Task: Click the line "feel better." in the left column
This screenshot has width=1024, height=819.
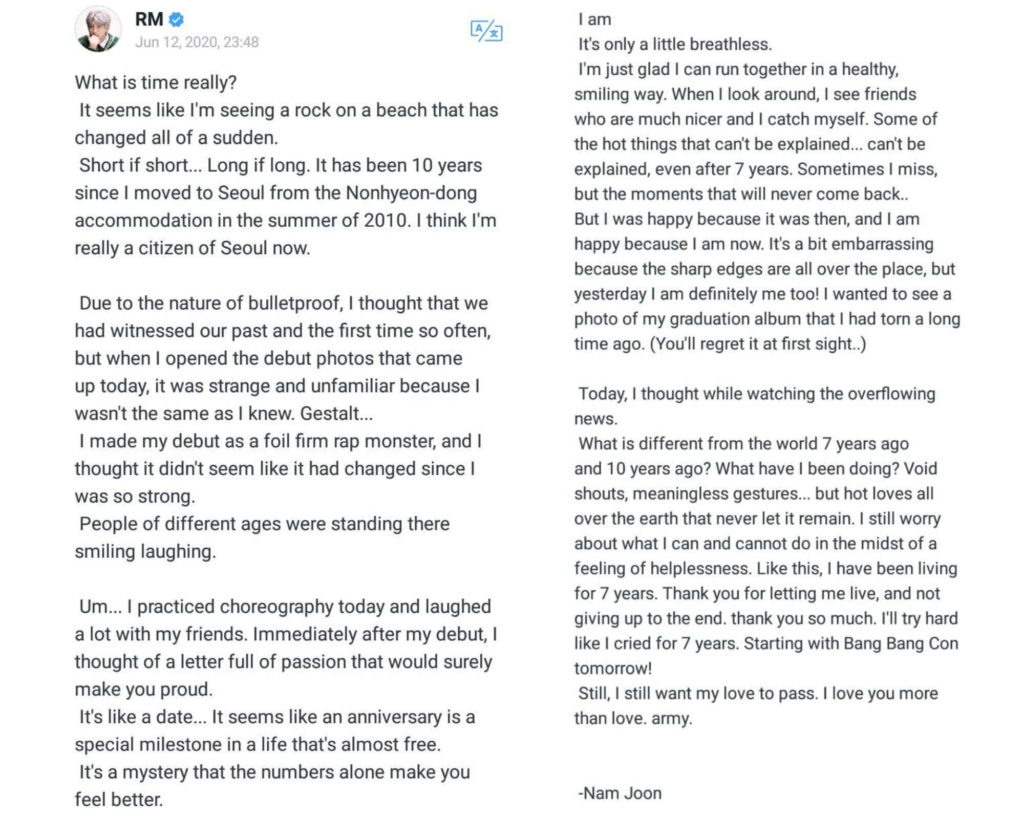Action: (x=118, y=799)
